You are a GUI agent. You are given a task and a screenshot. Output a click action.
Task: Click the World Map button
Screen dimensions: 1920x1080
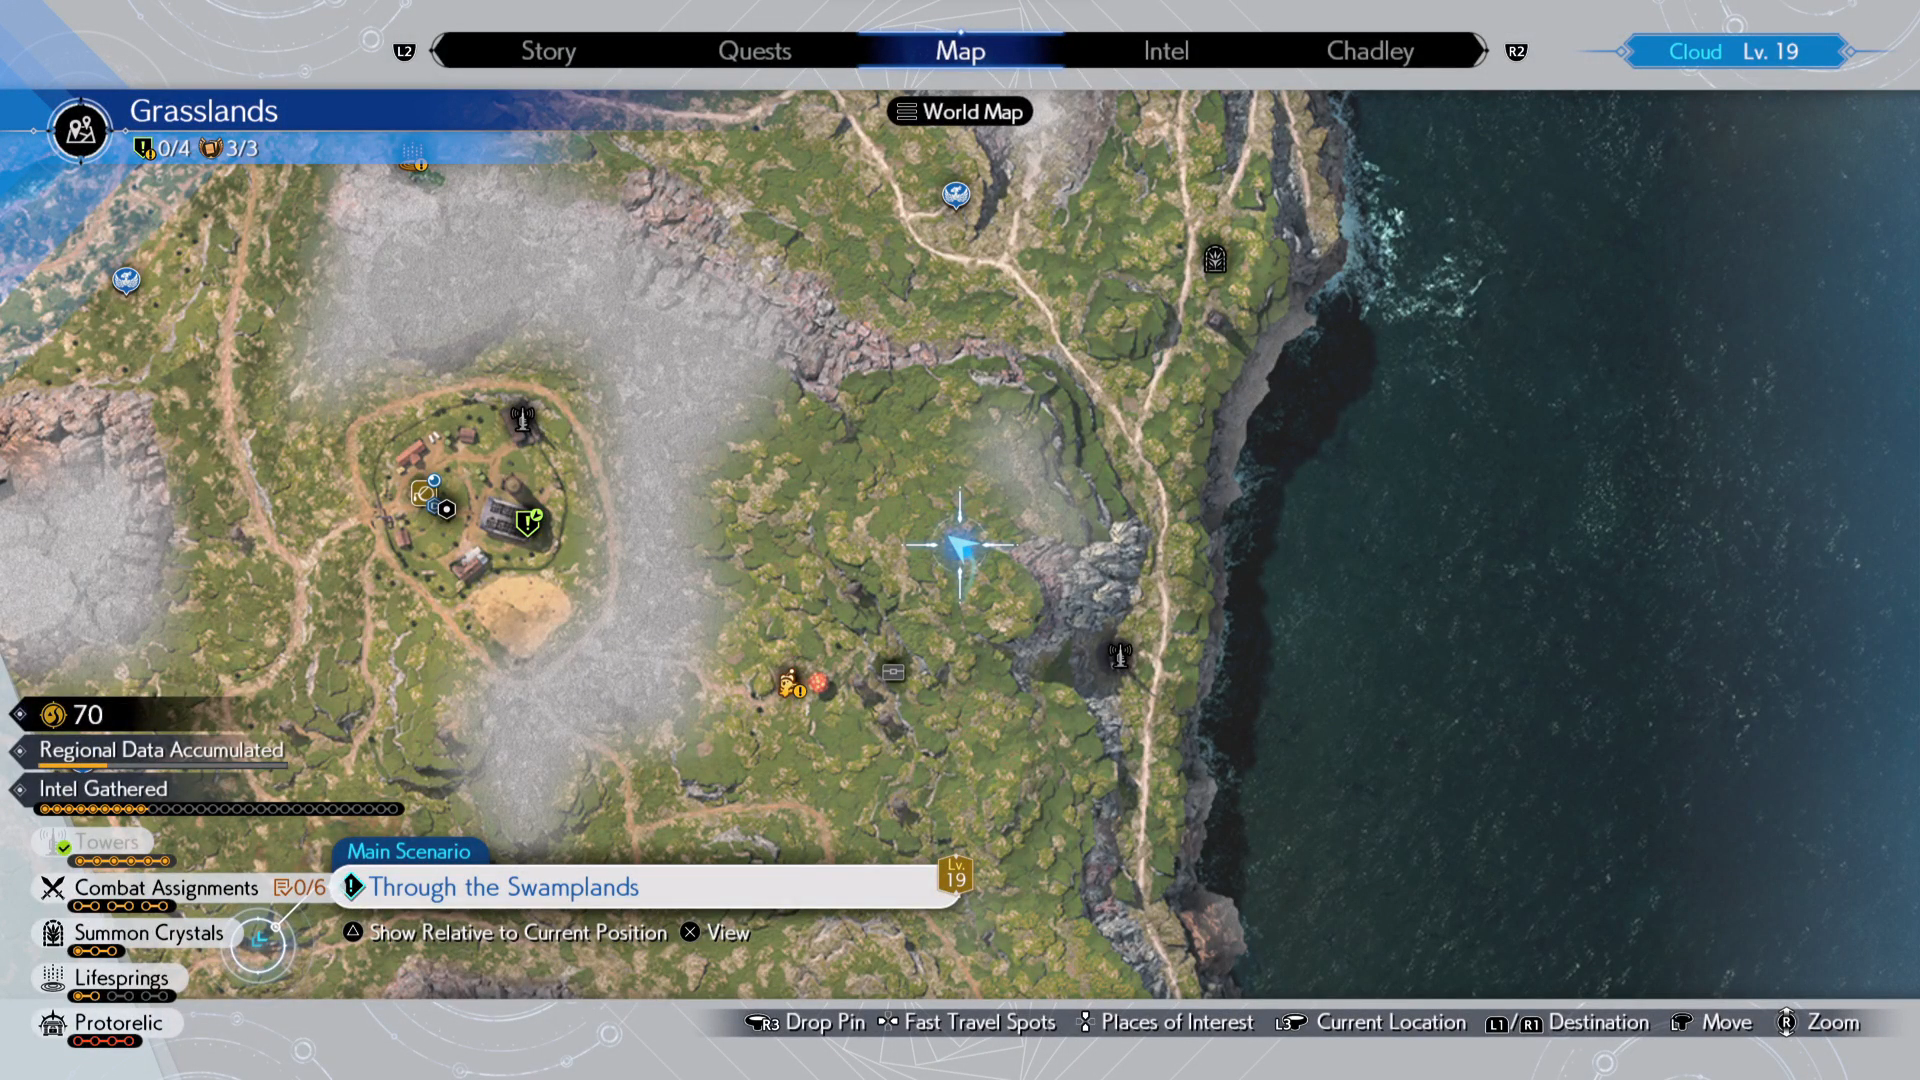coord(960,112)
